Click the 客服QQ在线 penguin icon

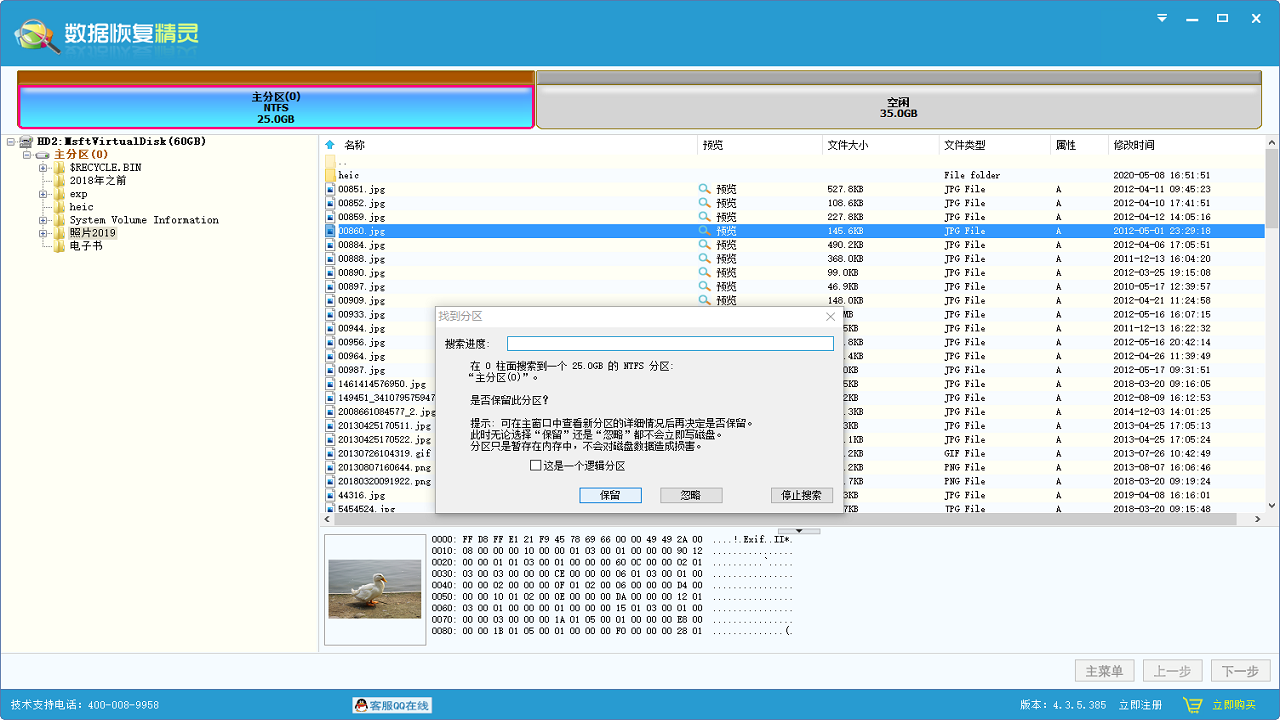[360, 705]
